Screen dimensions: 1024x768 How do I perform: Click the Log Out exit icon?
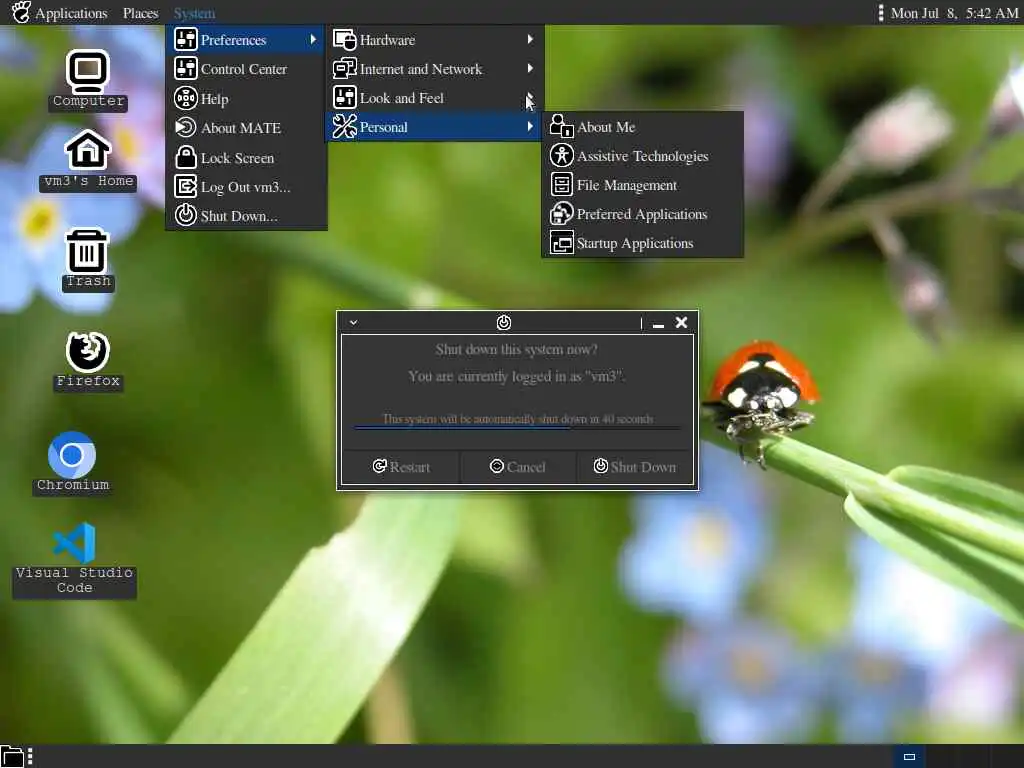185,187
